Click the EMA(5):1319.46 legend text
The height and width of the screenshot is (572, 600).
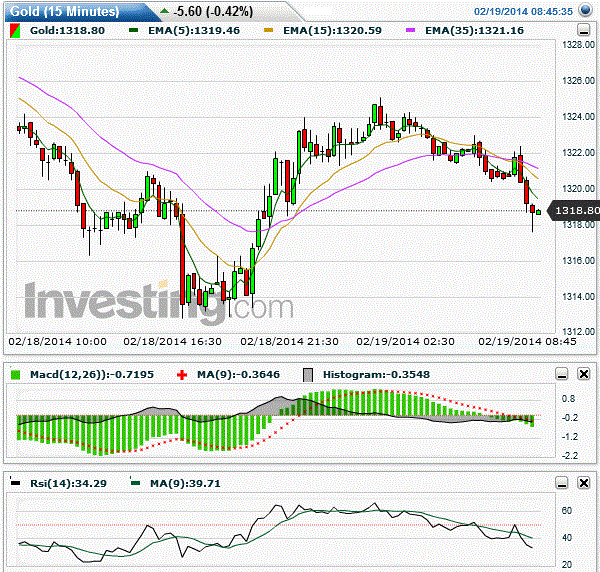[x=194, y=31]
